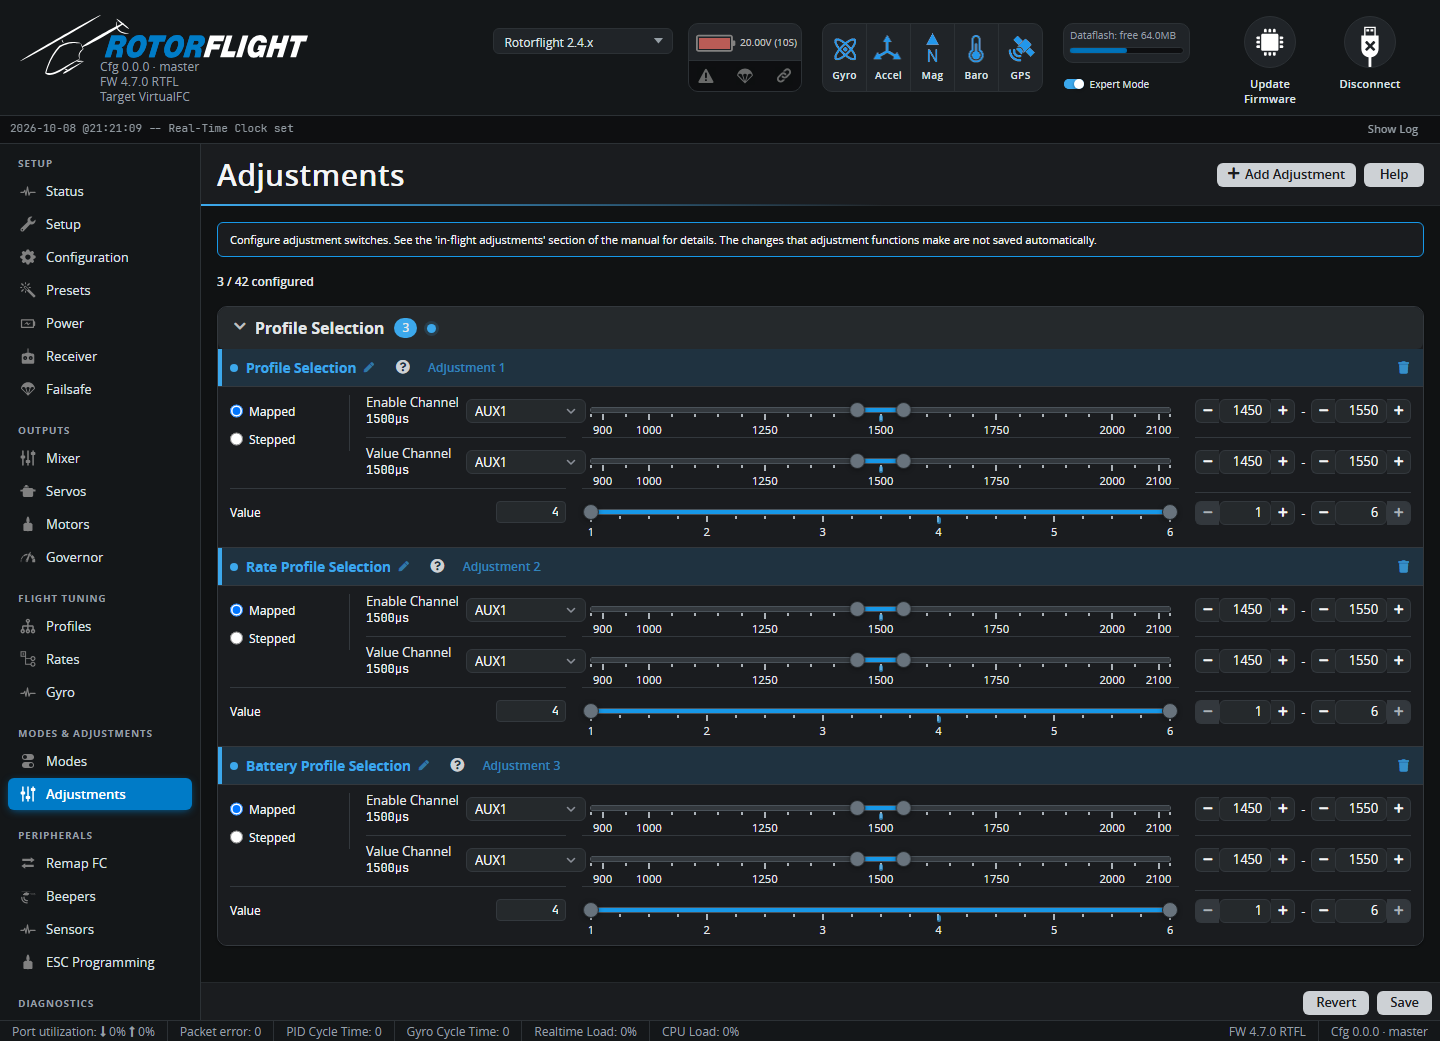The width and height of the screenshot is (1440, 1041).
Task: Open Enable Channel dropdown in Adjustment 3
Action: click(x=525, y=809)
